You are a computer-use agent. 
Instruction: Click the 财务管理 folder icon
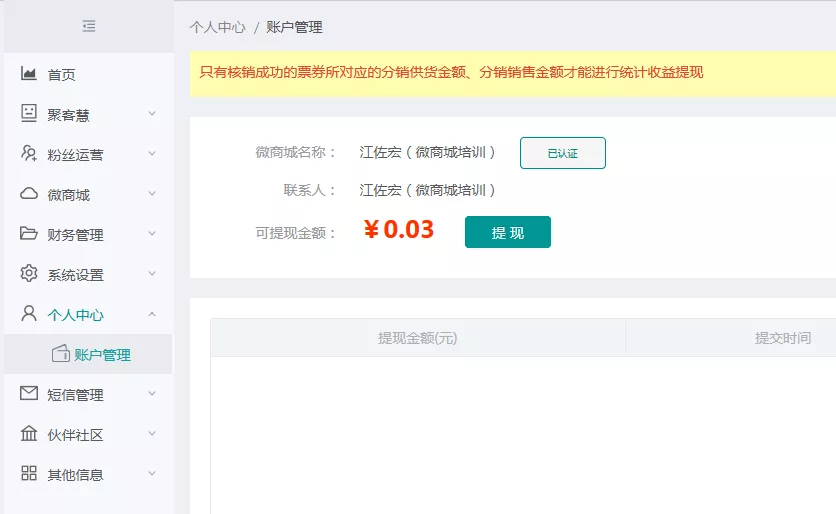pyautogui.click(x=29, y=234)
